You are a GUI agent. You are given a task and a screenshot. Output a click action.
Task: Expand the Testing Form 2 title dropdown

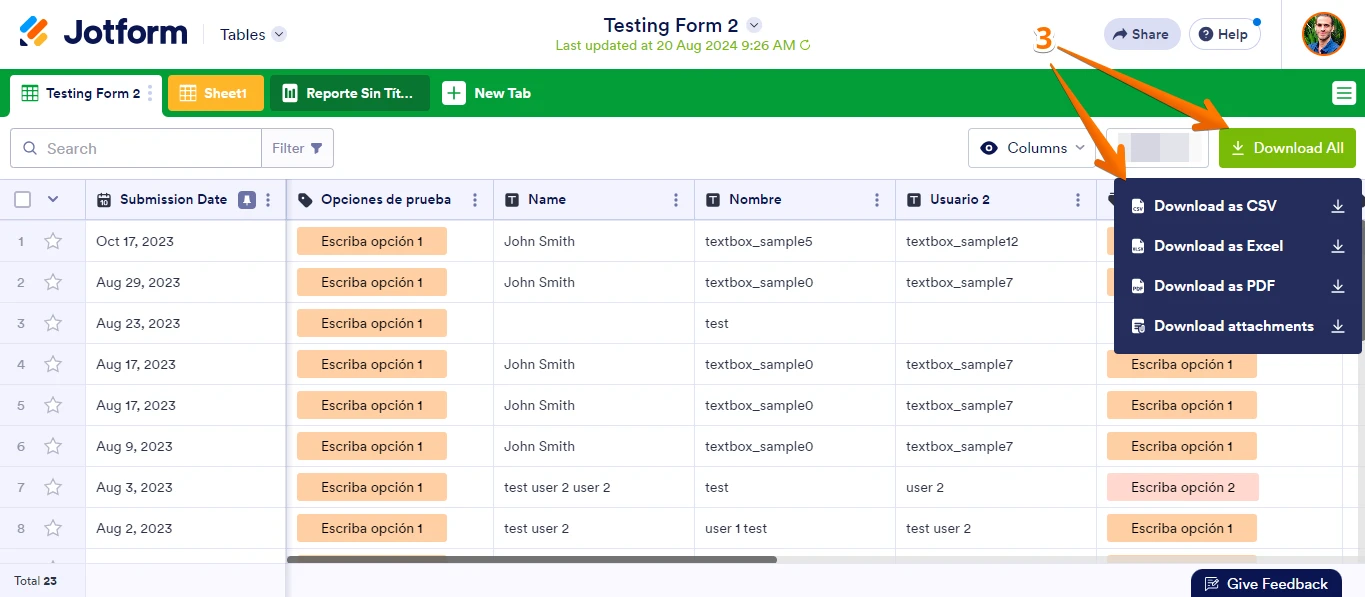pos(754,25)
